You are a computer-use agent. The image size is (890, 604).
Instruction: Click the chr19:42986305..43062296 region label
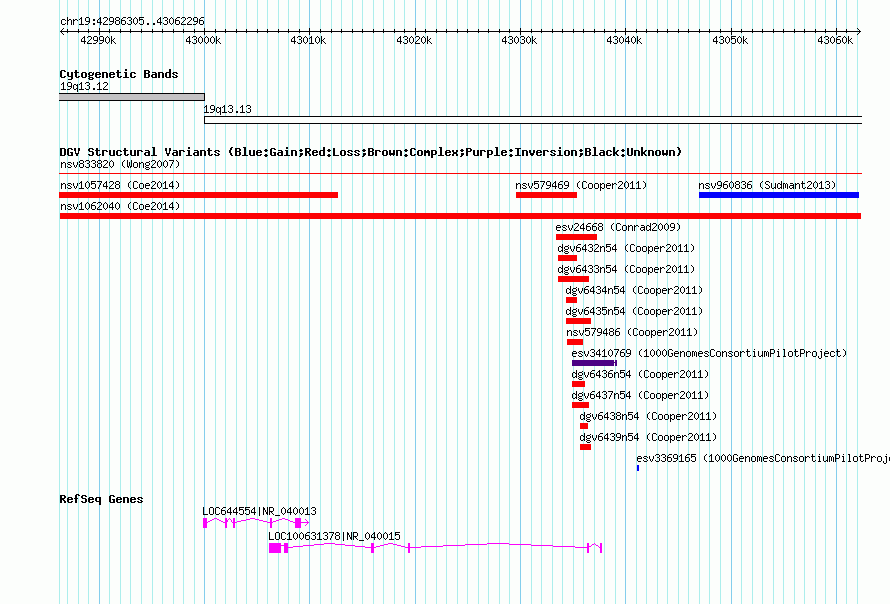coord(132,21)
